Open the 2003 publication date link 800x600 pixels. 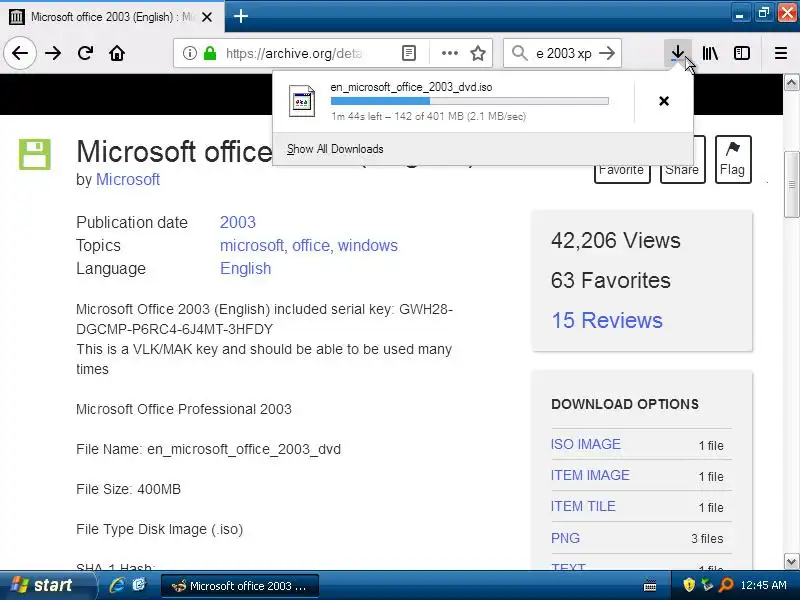(x=238, y=222)
